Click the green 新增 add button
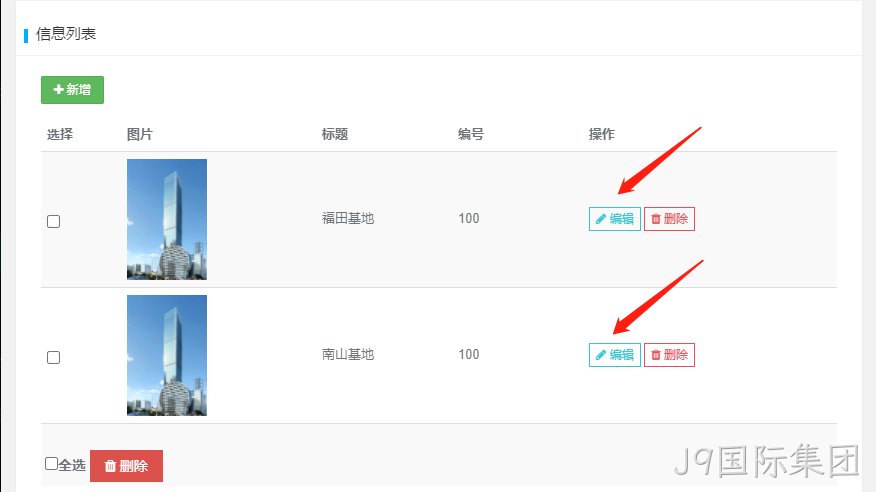Image resolution: width=876 pixels, height=492 pixels. point(72,90)
